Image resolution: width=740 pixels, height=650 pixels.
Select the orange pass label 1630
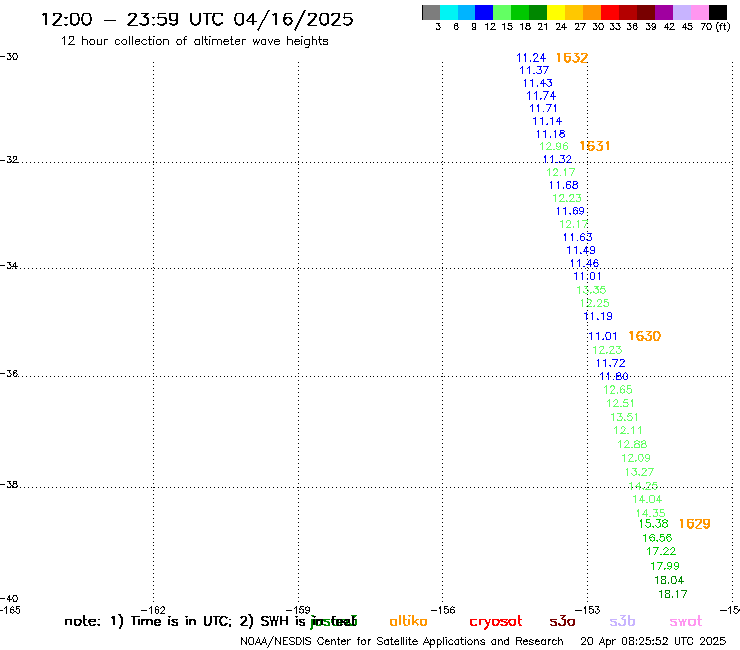(x=645, y=336)
